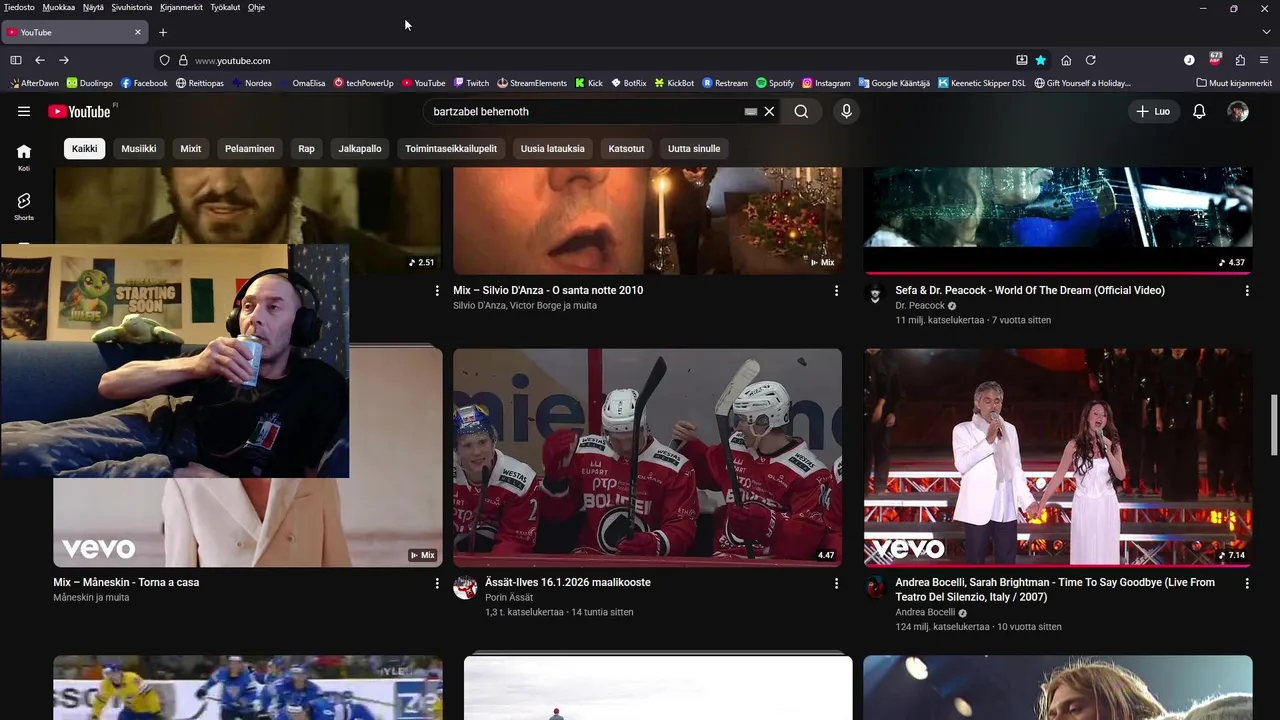This screenshot has width=1280, height=720.
Task: Select the Uutta sinulle filter chip
Action: 694,149
